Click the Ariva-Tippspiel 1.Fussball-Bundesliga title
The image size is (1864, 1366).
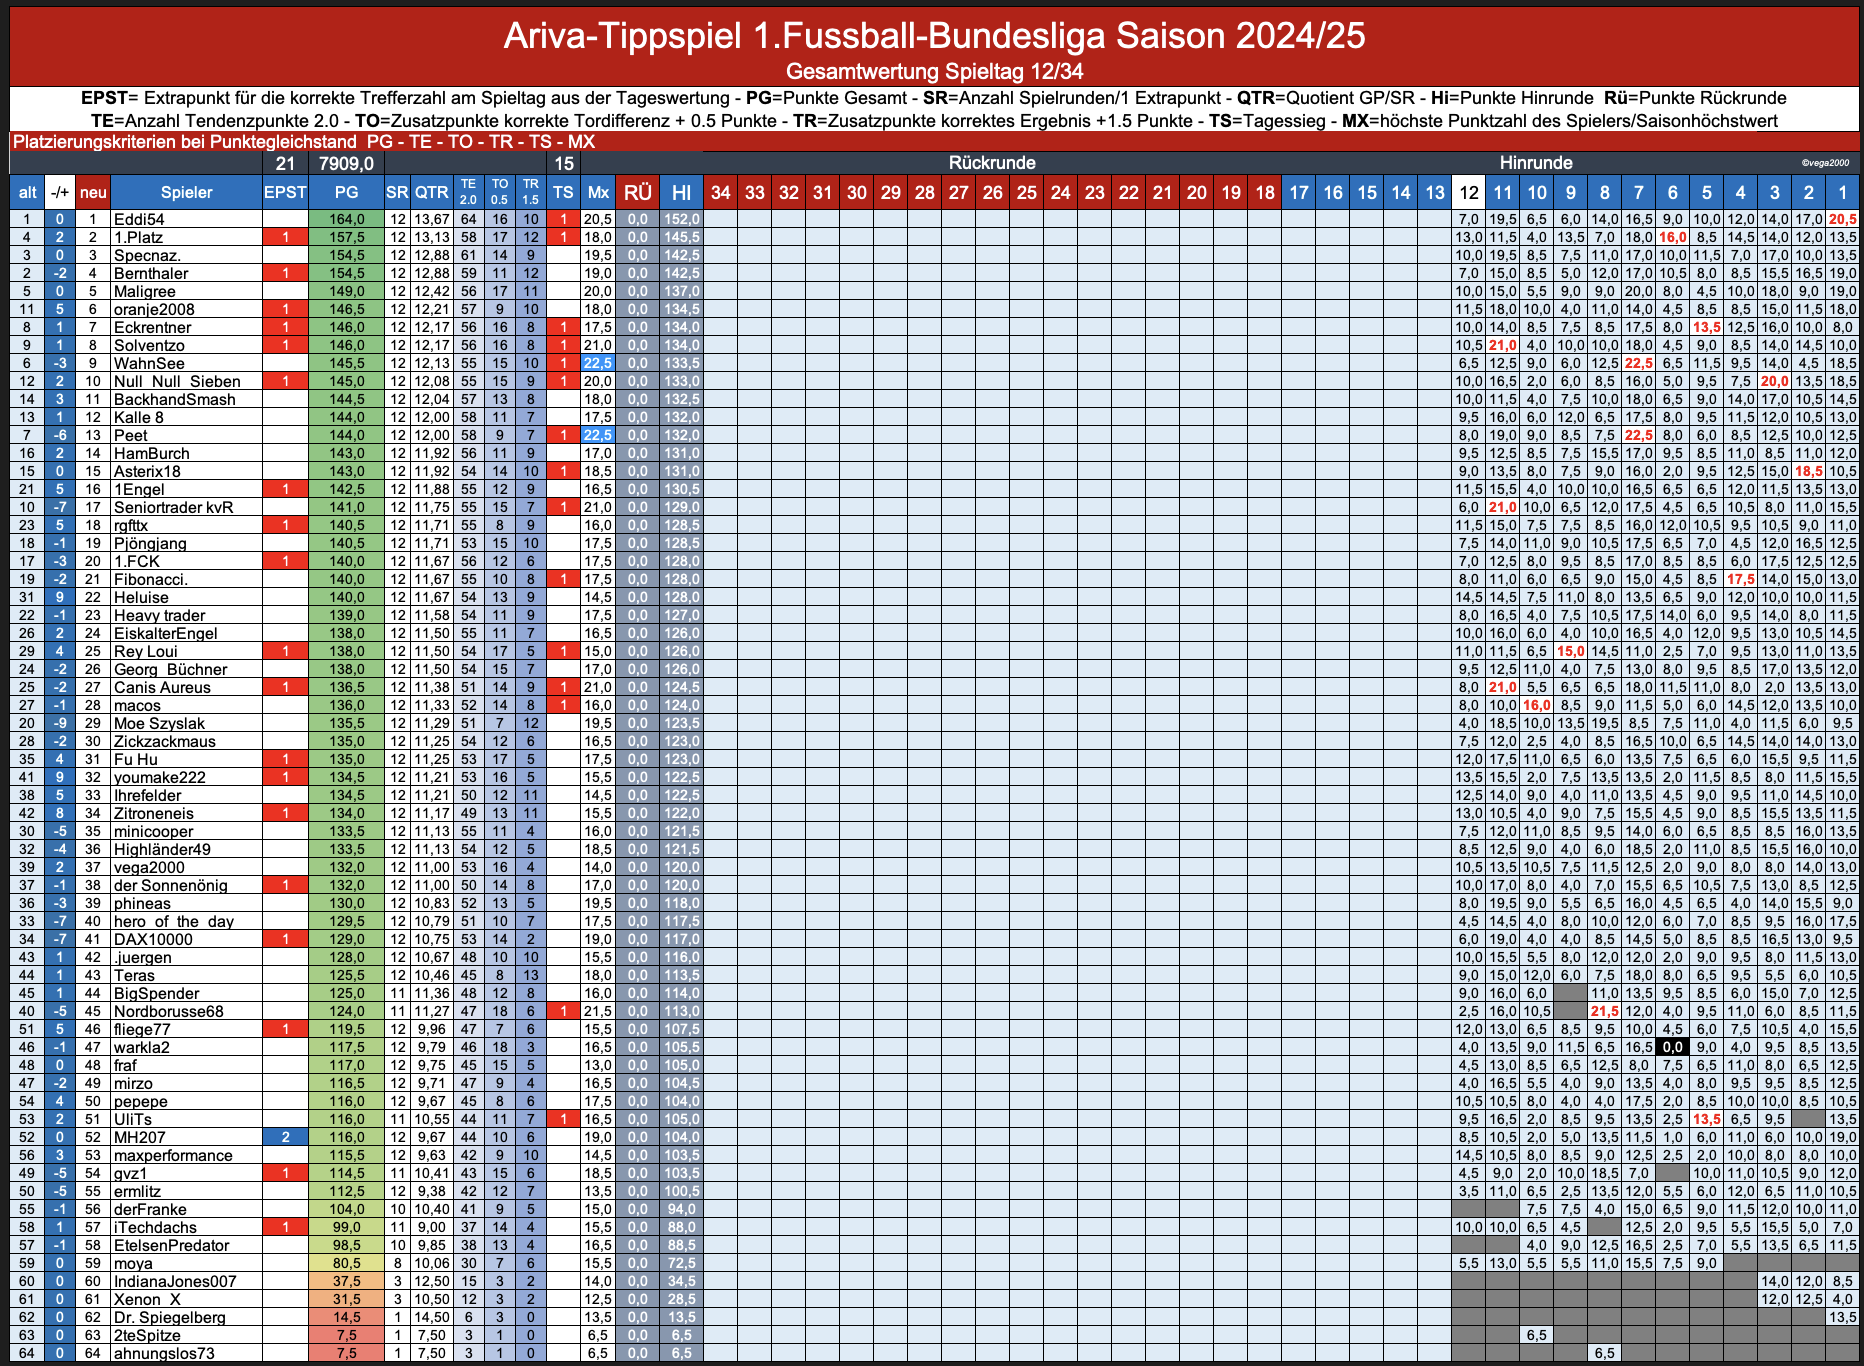coord(934,35)
